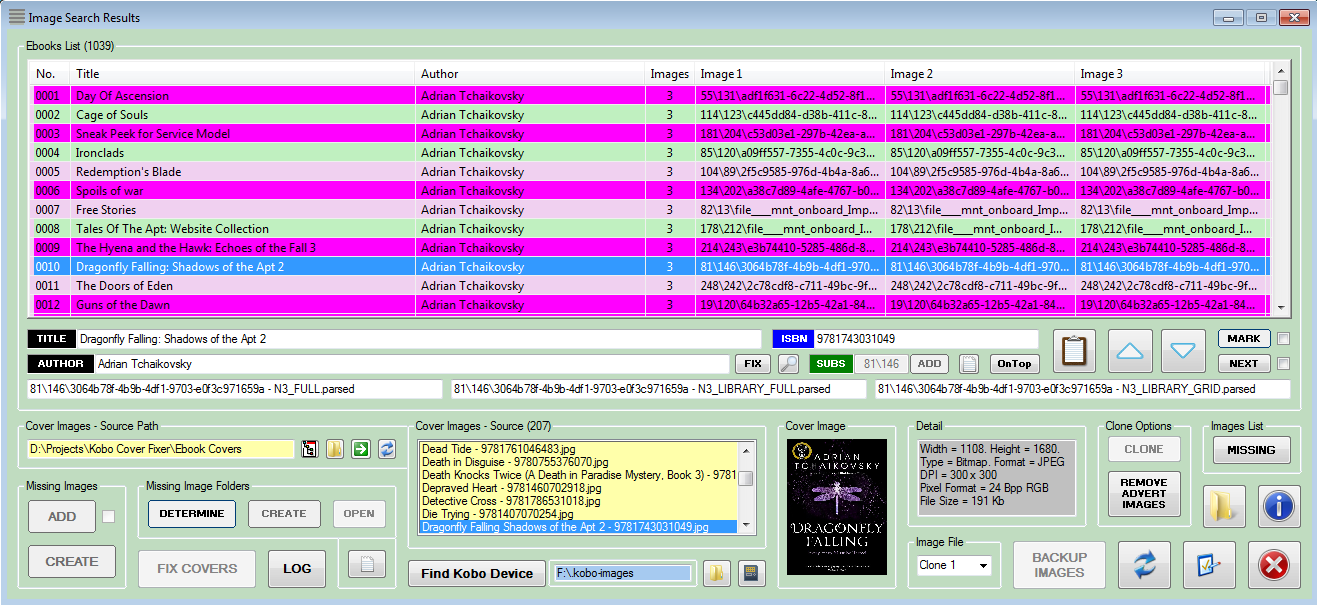Click the blue info icon button
The image size is (1317, 605).
coord(1280,507)
